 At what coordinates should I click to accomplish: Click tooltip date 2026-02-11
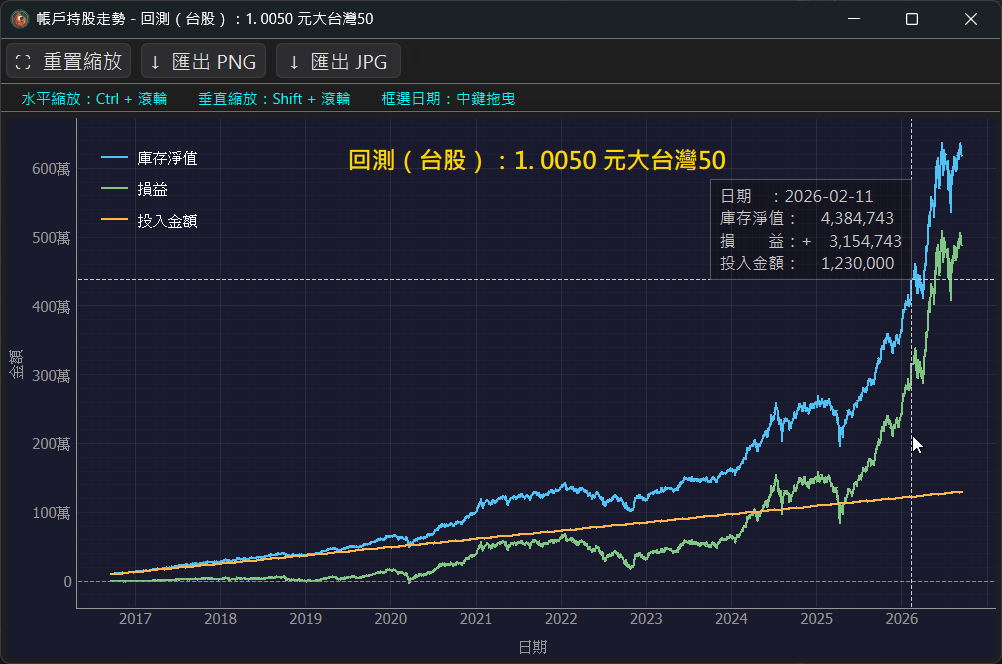pyautogui.click(x=829, y=196)
